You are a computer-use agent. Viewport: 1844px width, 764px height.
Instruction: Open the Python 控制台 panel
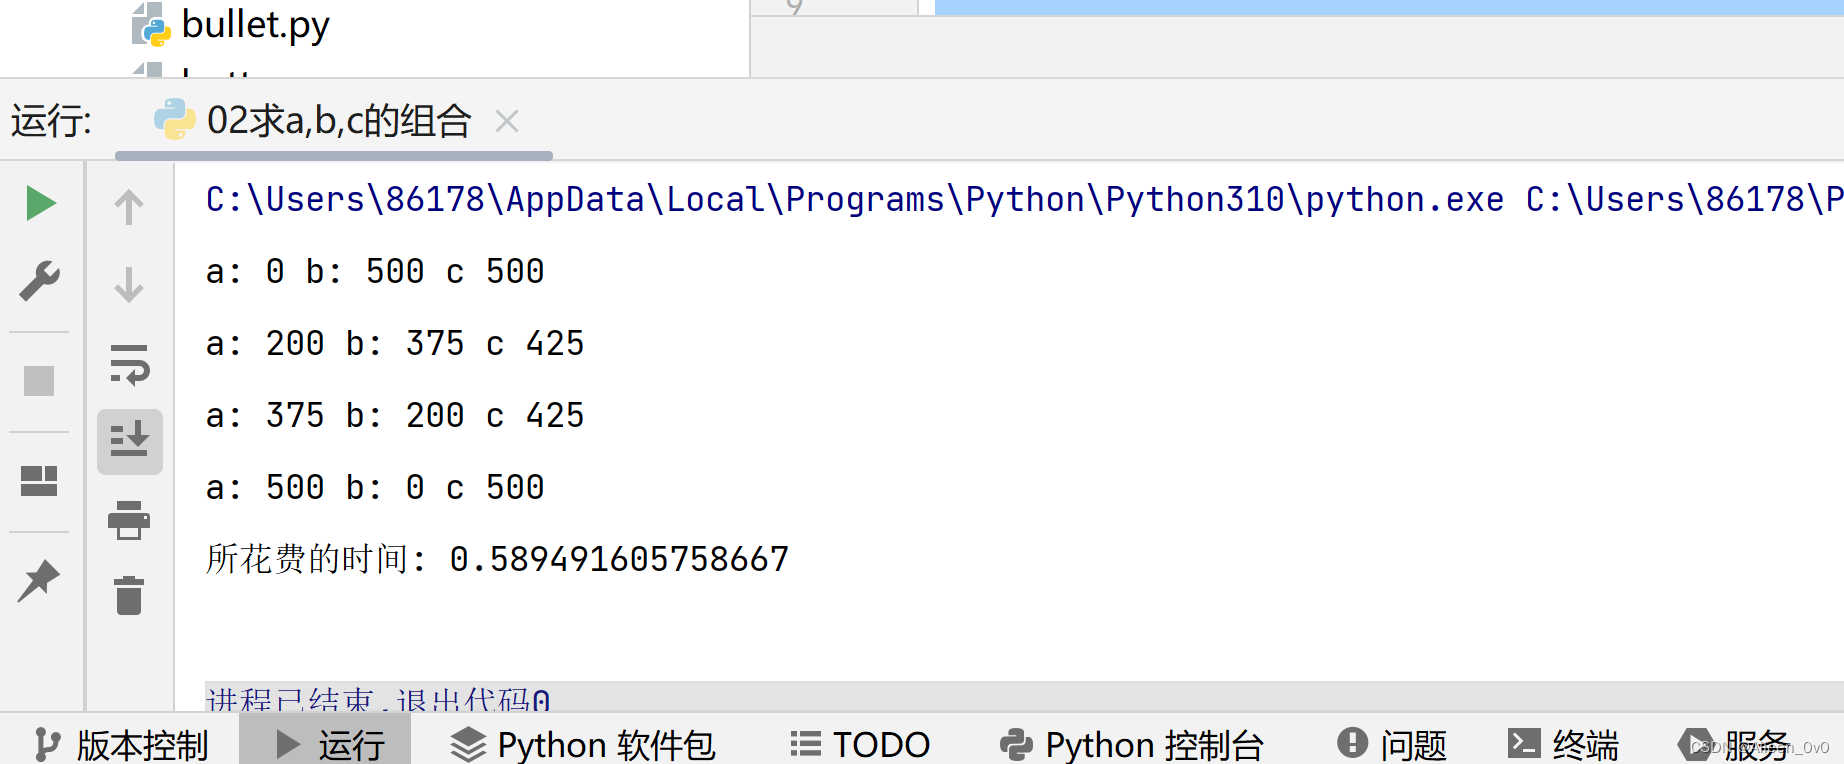[x=1132, y=745]
